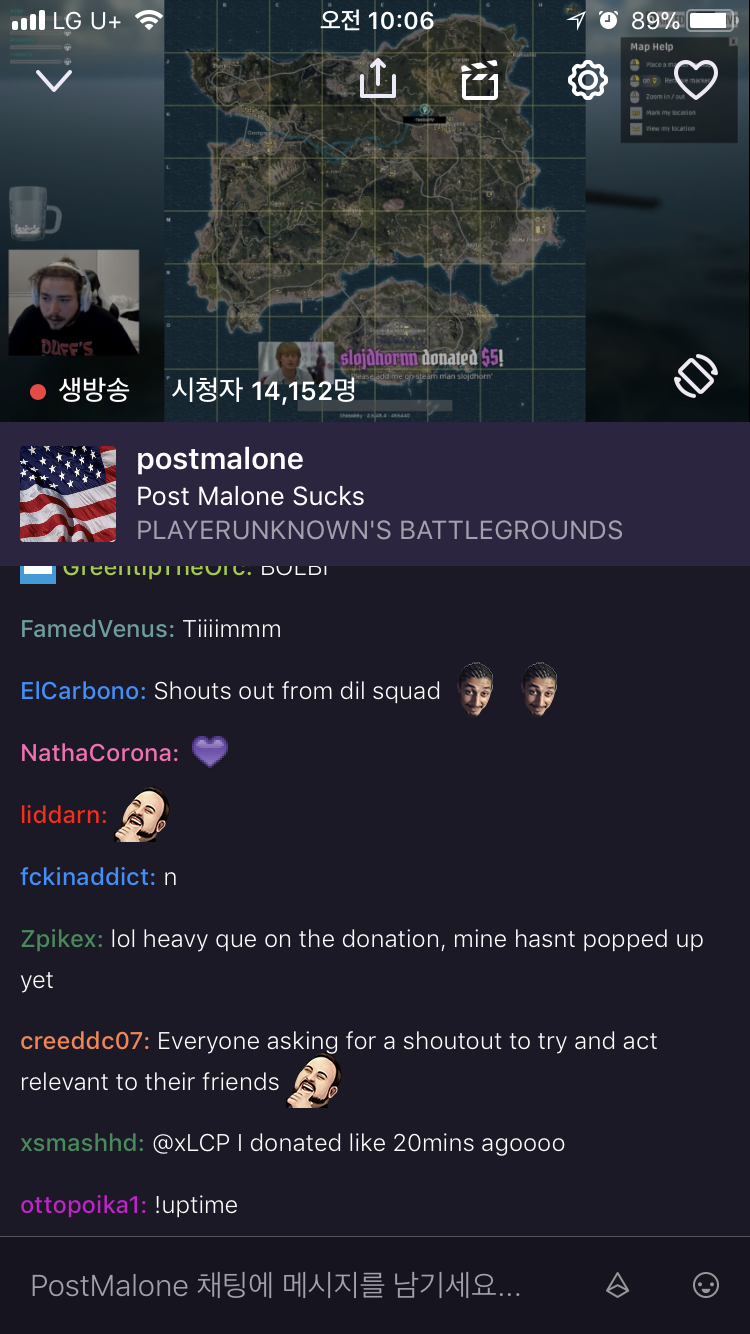Tap the live indicator next to 생방송
Viewport: 750px width, 1334px height.
pos(39,391)
